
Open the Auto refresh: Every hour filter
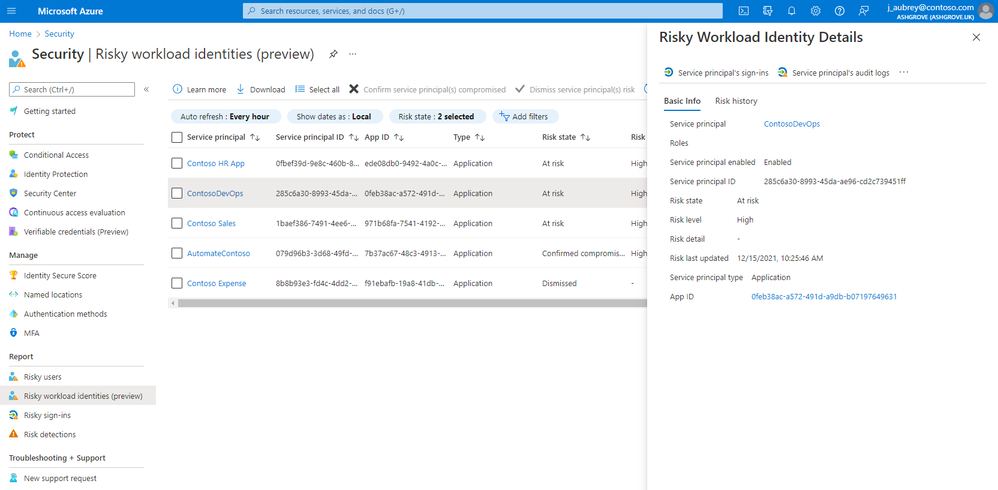point(226,116)
